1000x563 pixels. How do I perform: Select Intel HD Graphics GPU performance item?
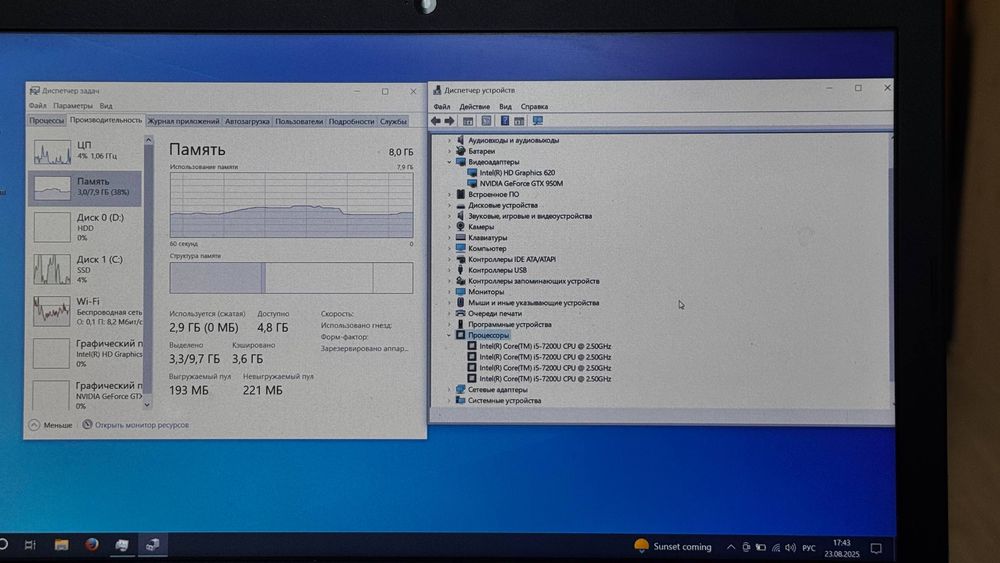85,353
